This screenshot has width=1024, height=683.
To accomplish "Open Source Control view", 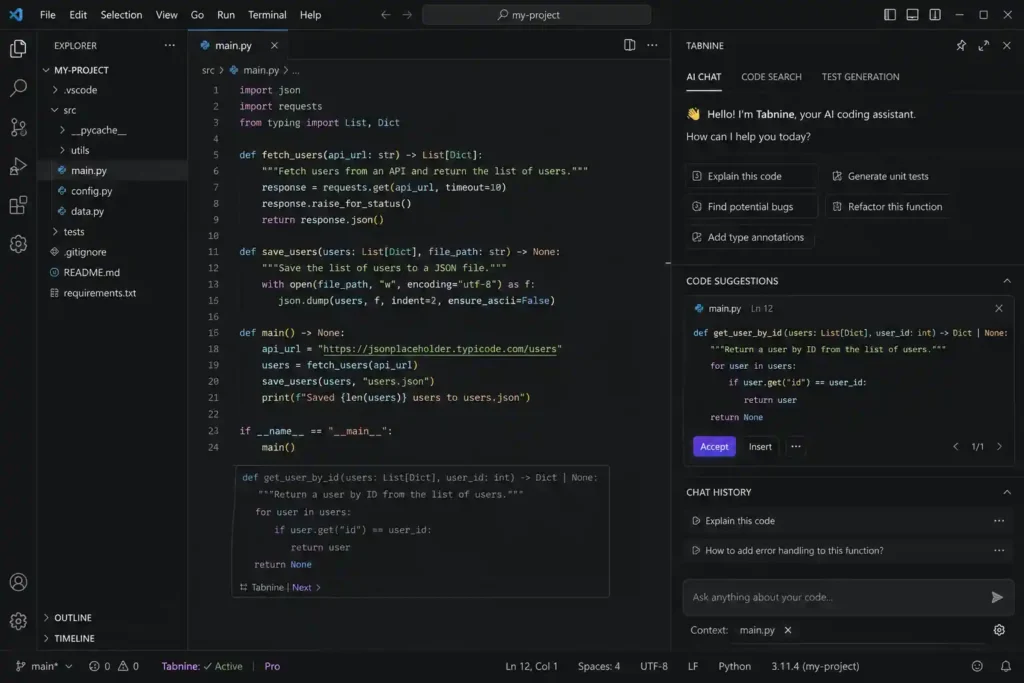I will (x=18, y=127).
